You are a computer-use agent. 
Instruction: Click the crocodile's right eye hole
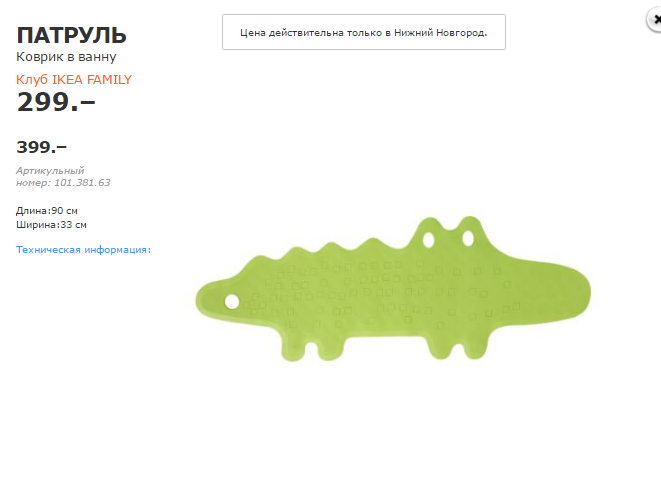coord(468,238)
